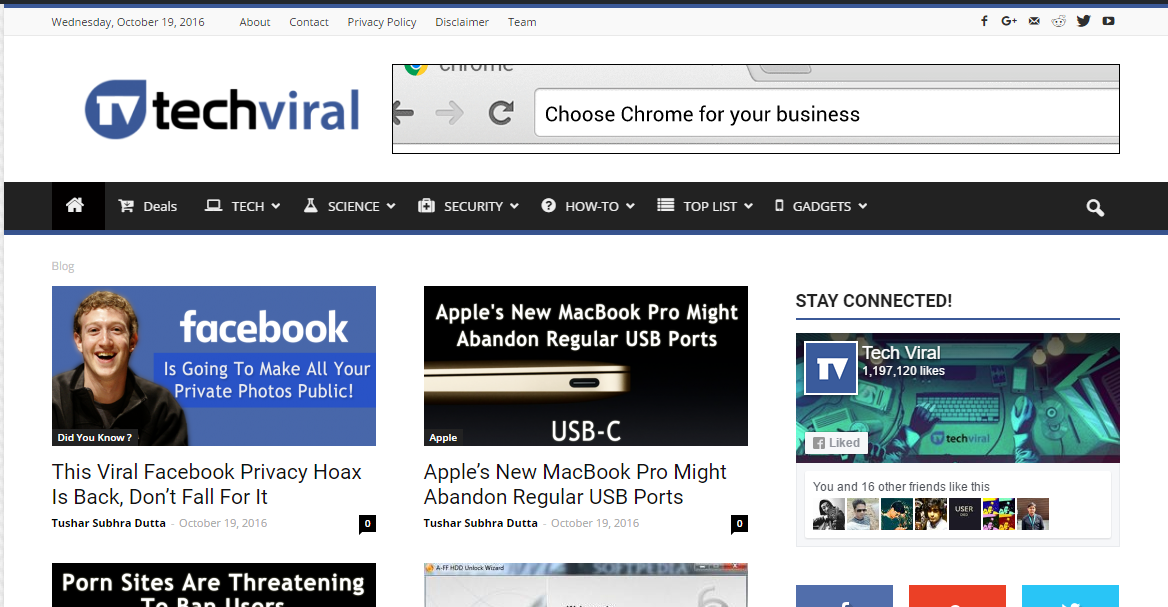Open comment count badge on MacBook article
This screenshot has width=1168, height=607.
(x=740, y=524)
